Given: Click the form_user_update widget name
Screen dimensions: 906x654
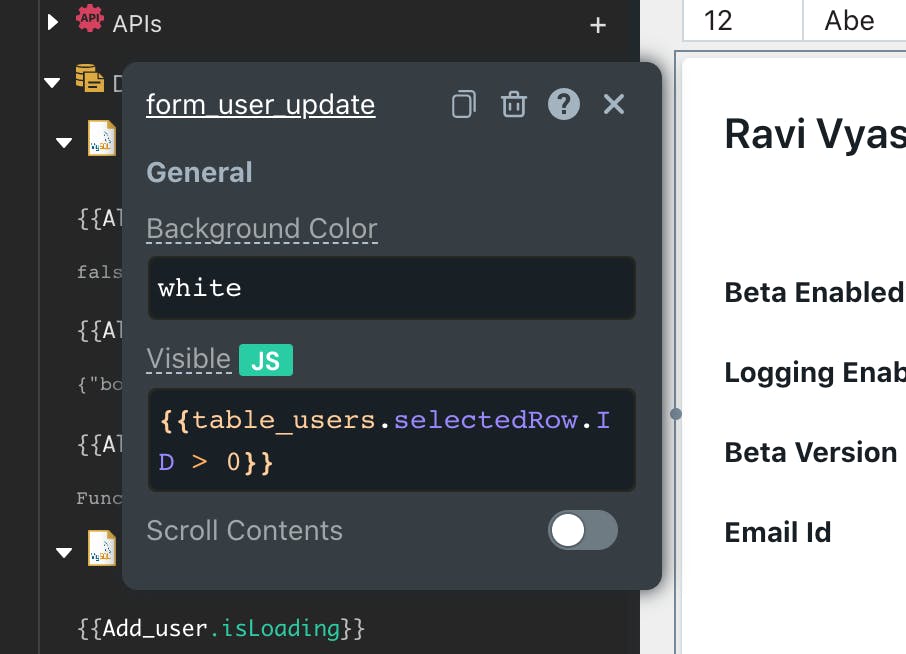Looking at the screenshot, I should coord(260,105).
